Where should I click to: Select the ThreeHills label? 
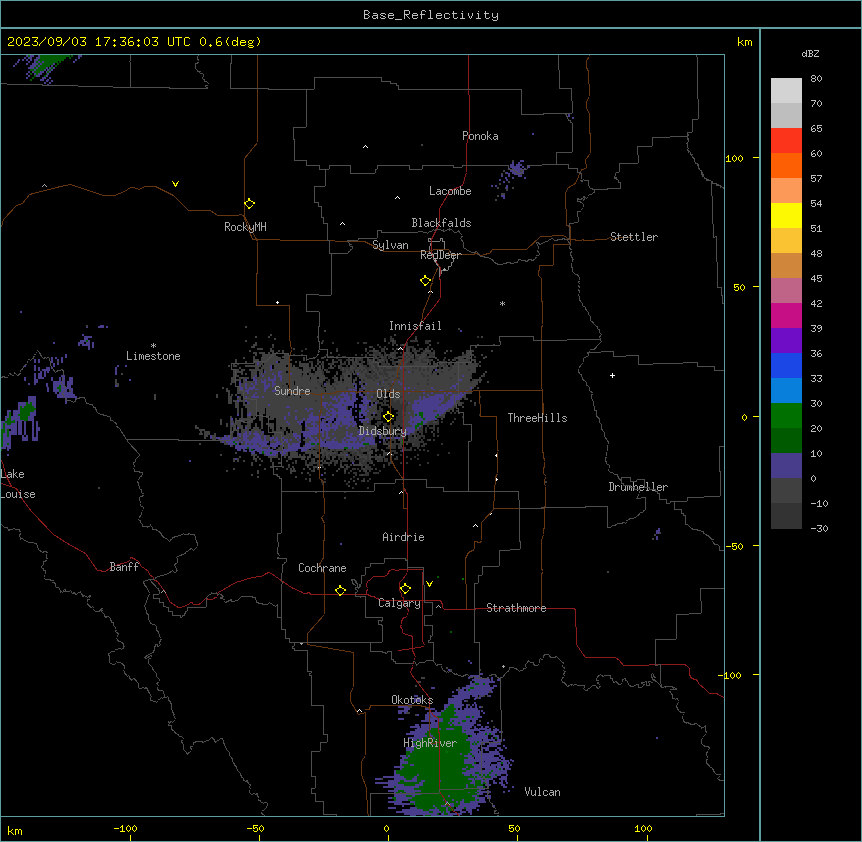537,418
